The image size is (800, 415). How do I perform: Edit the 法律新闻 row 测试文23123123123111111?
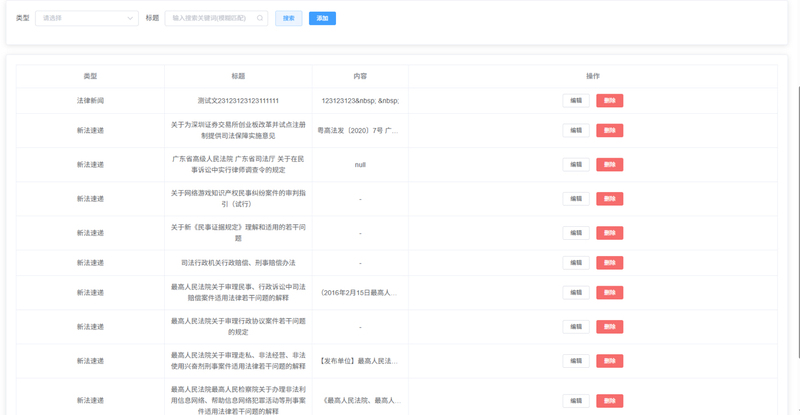[x=576, y=100]
